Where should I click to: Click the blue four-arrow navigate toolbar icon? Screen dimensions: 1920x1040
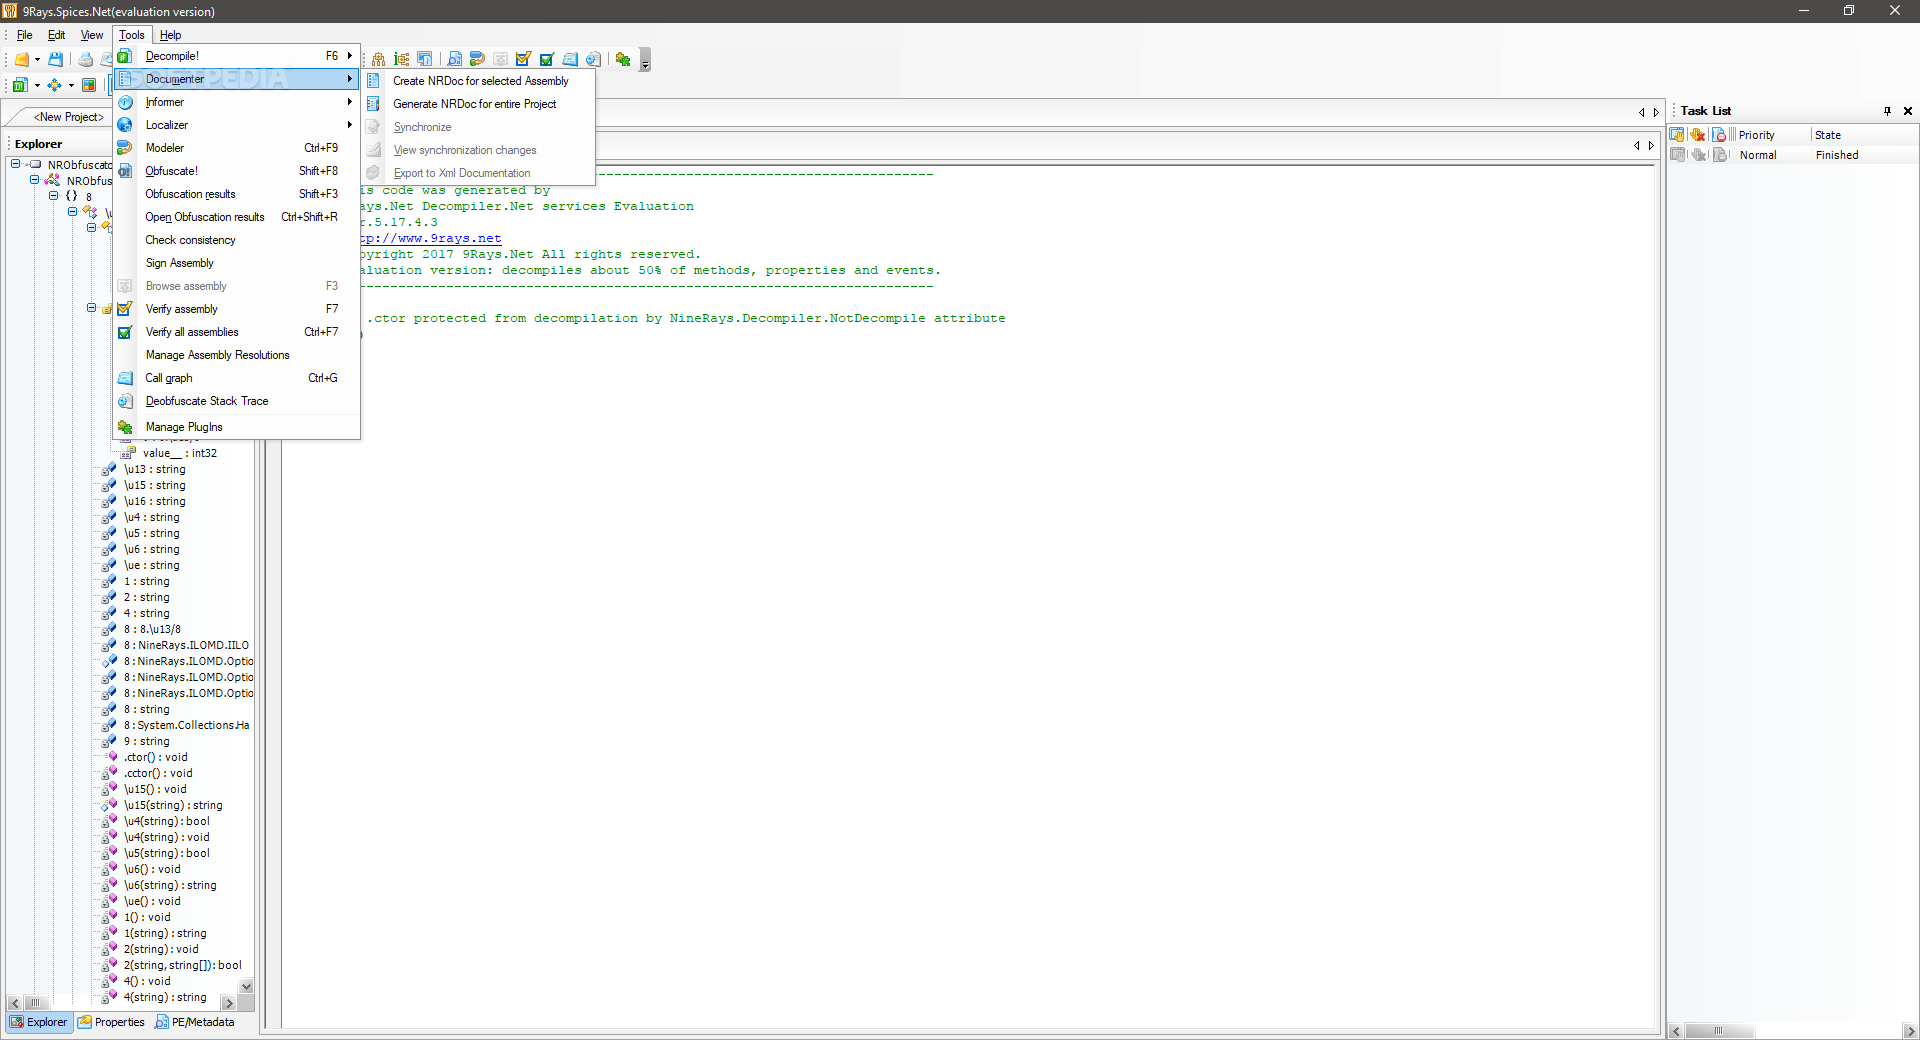click(x=55, y=85)
